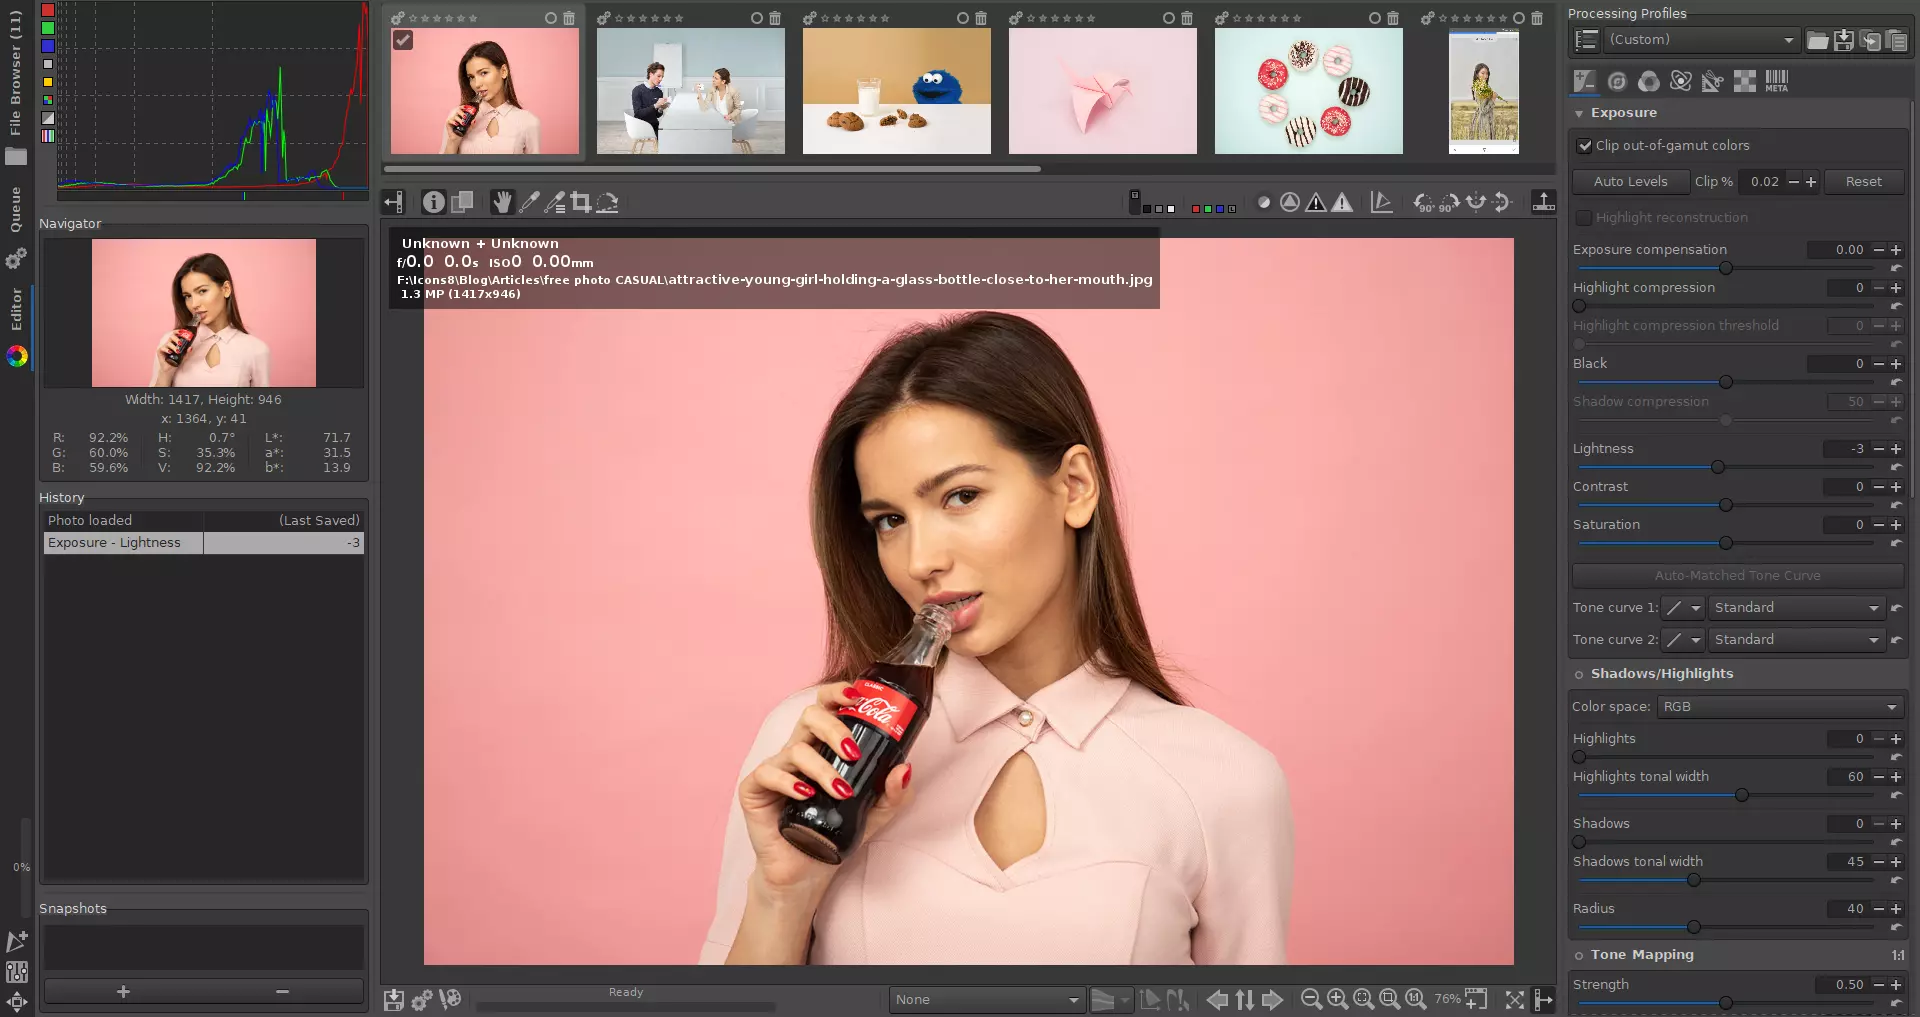Viewport: 1920px width, 1017px height.
Task: Add a new snapshot with plus button
Action: coord(123,992)
